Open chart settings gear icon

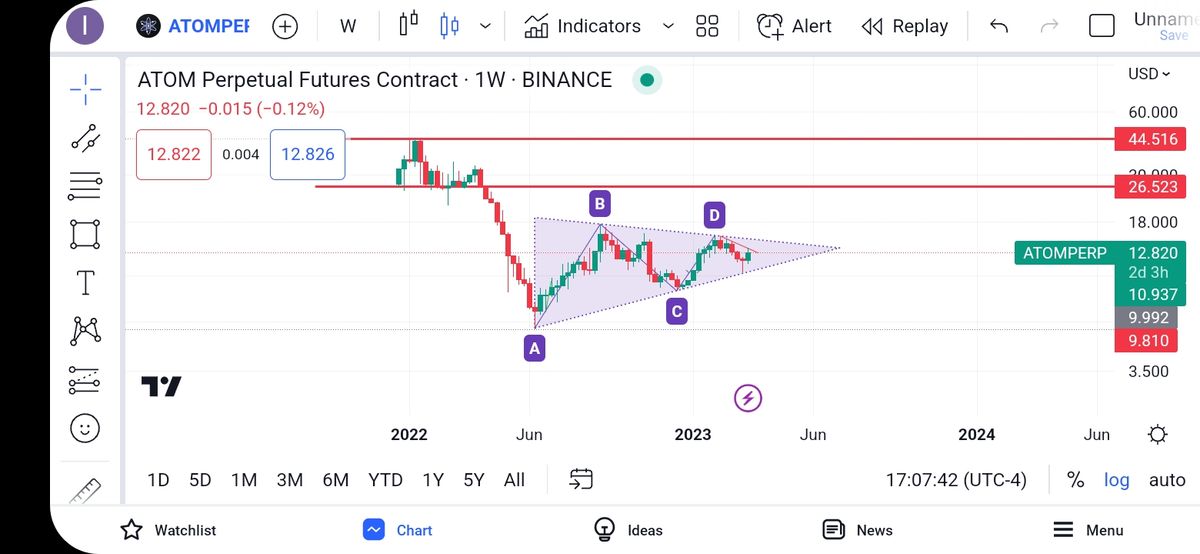tap(1157, 434)
